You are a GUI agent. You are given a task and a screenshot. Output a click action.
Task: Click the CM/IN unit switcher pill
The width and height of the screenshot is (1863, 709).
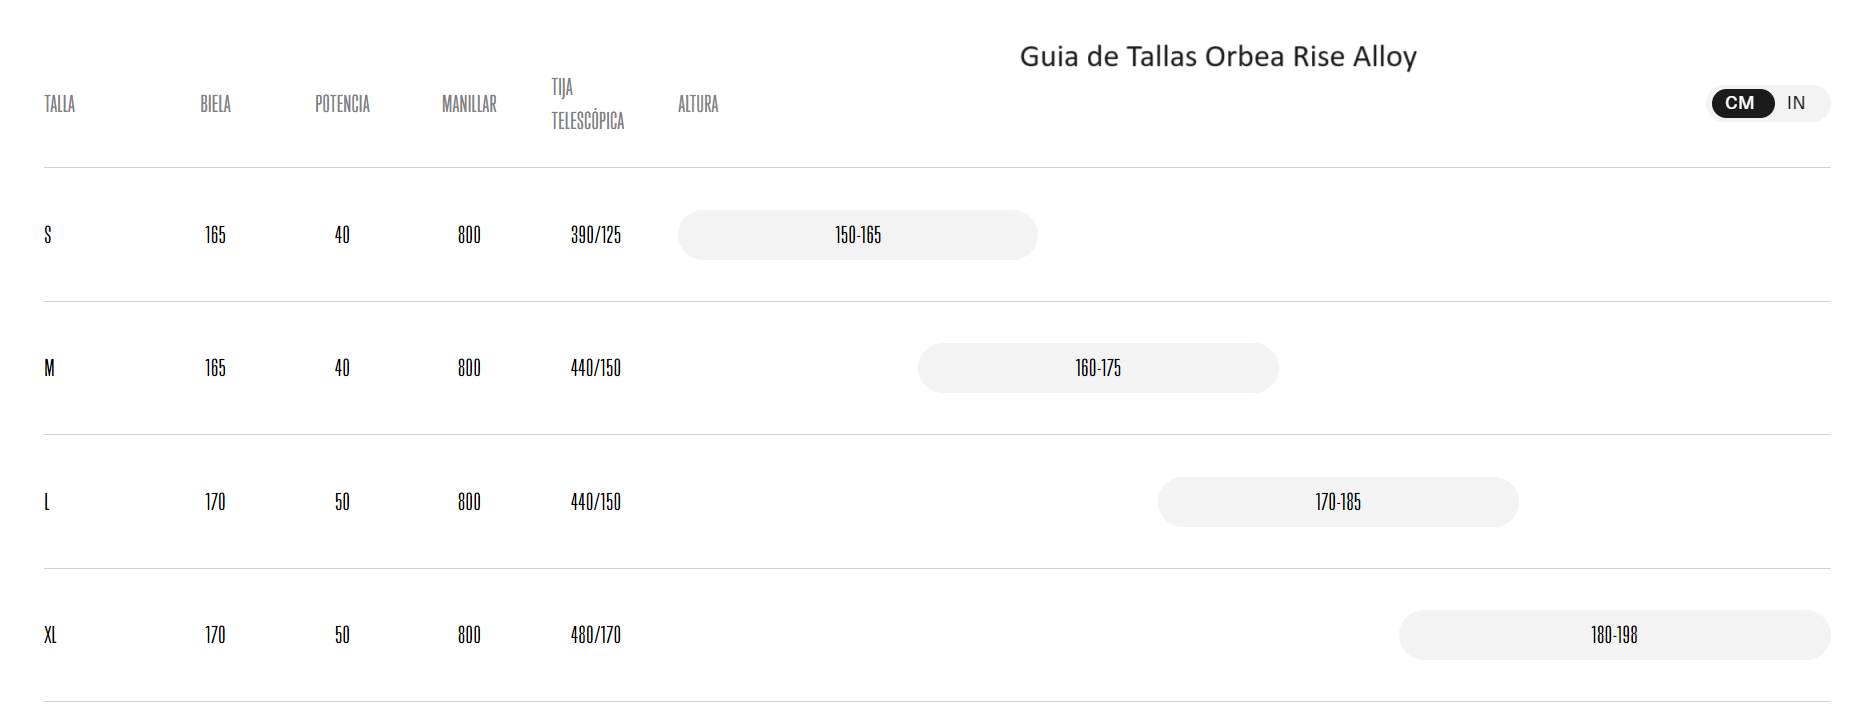tap(1768, 103)
